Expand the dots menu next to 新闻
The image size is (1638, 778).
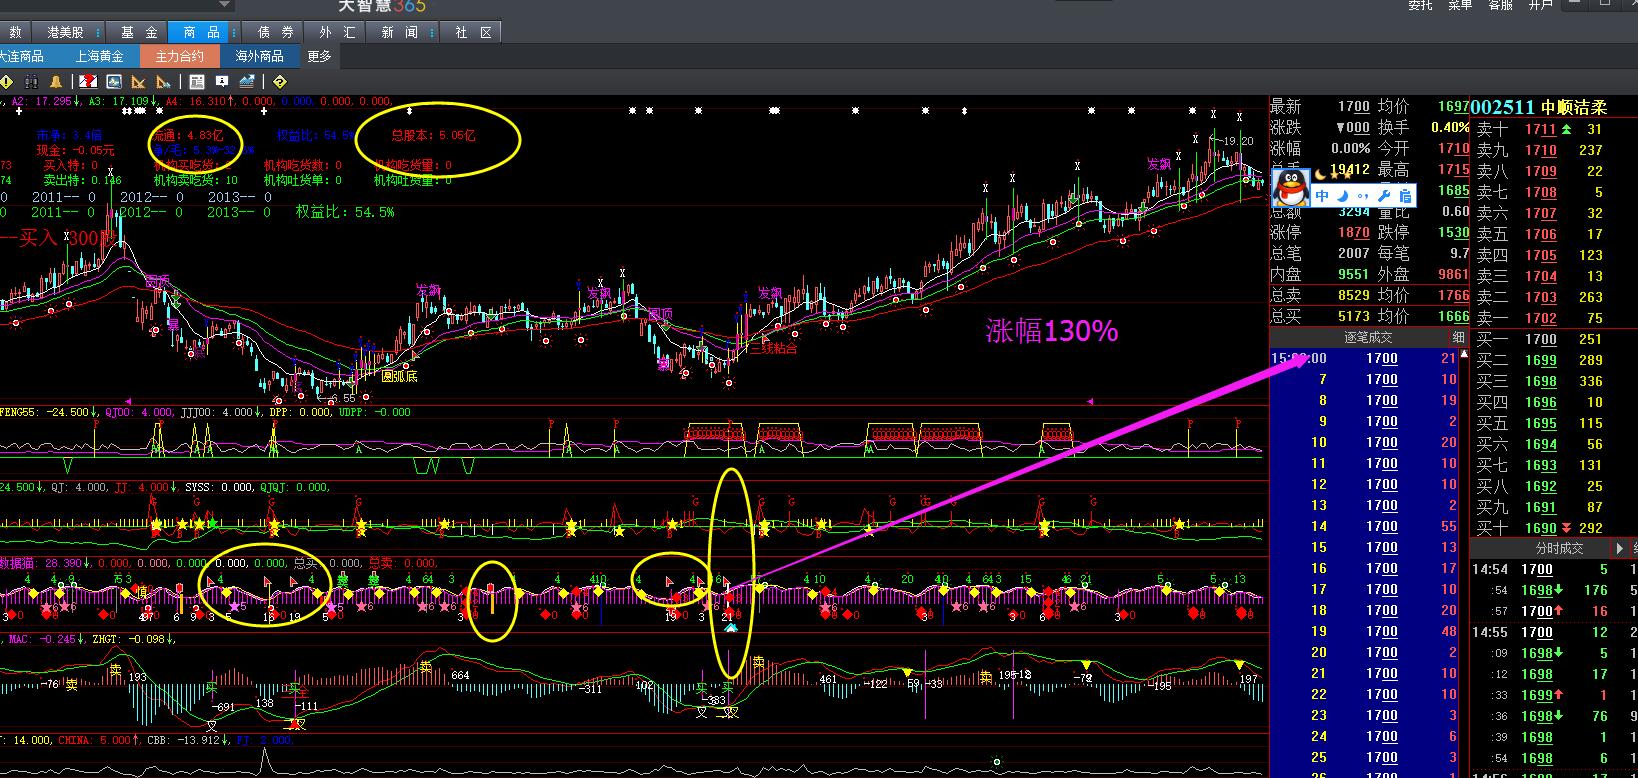[x=430, y=33]
